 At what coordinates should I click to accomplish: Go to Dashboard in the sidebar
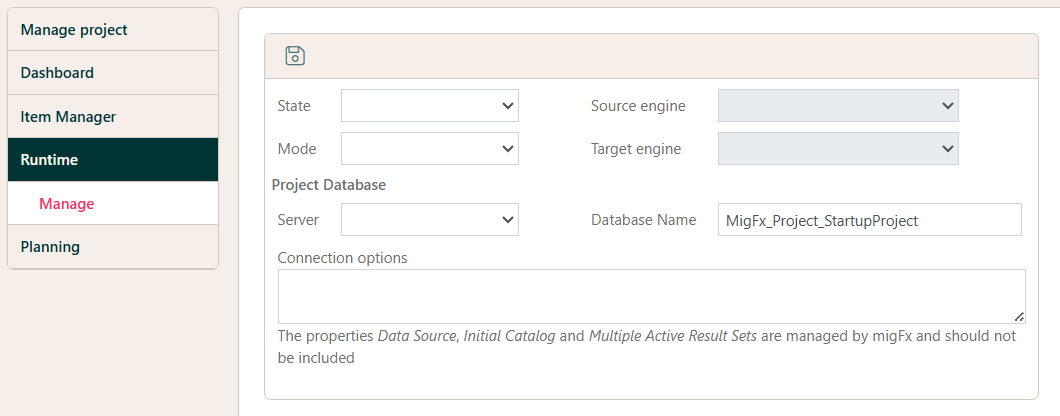click(x=112, y=73)
